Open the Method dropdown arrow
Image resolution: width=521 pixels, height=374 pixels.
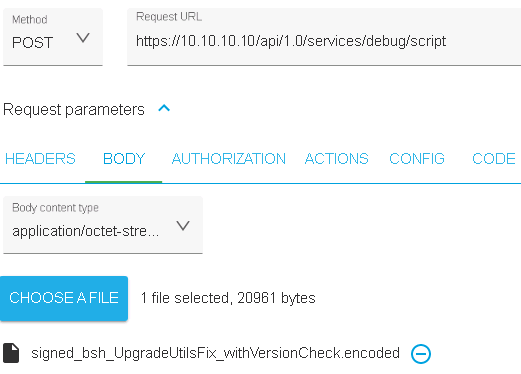click(x=83, y=38)
